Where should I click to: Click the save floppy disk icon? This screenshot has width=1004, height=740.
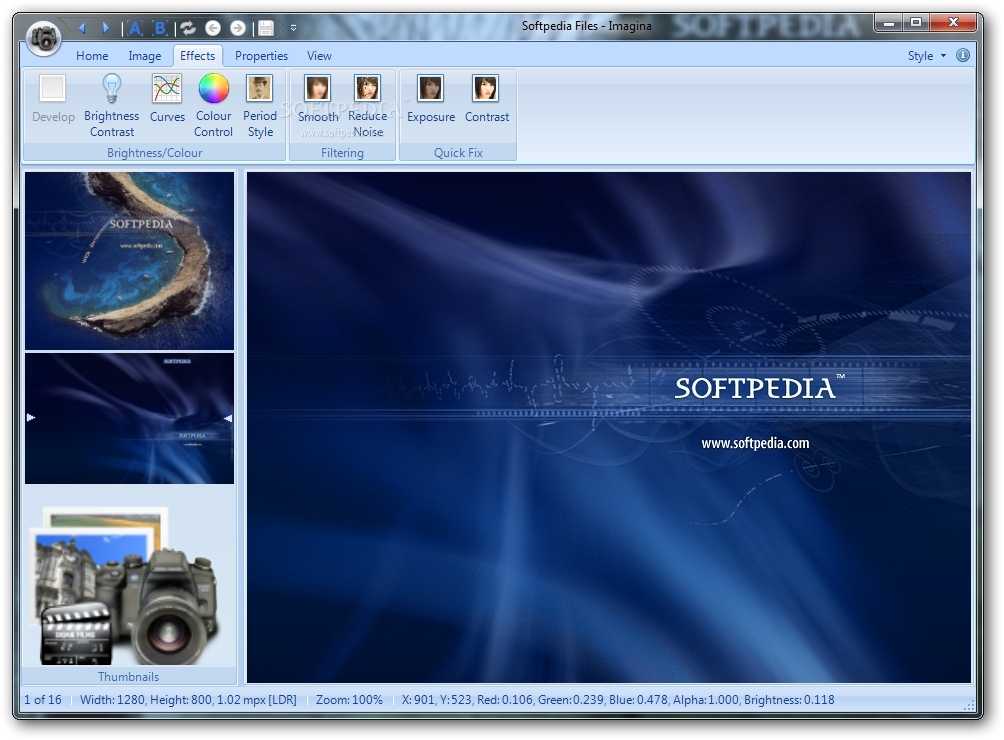point(266,28)
